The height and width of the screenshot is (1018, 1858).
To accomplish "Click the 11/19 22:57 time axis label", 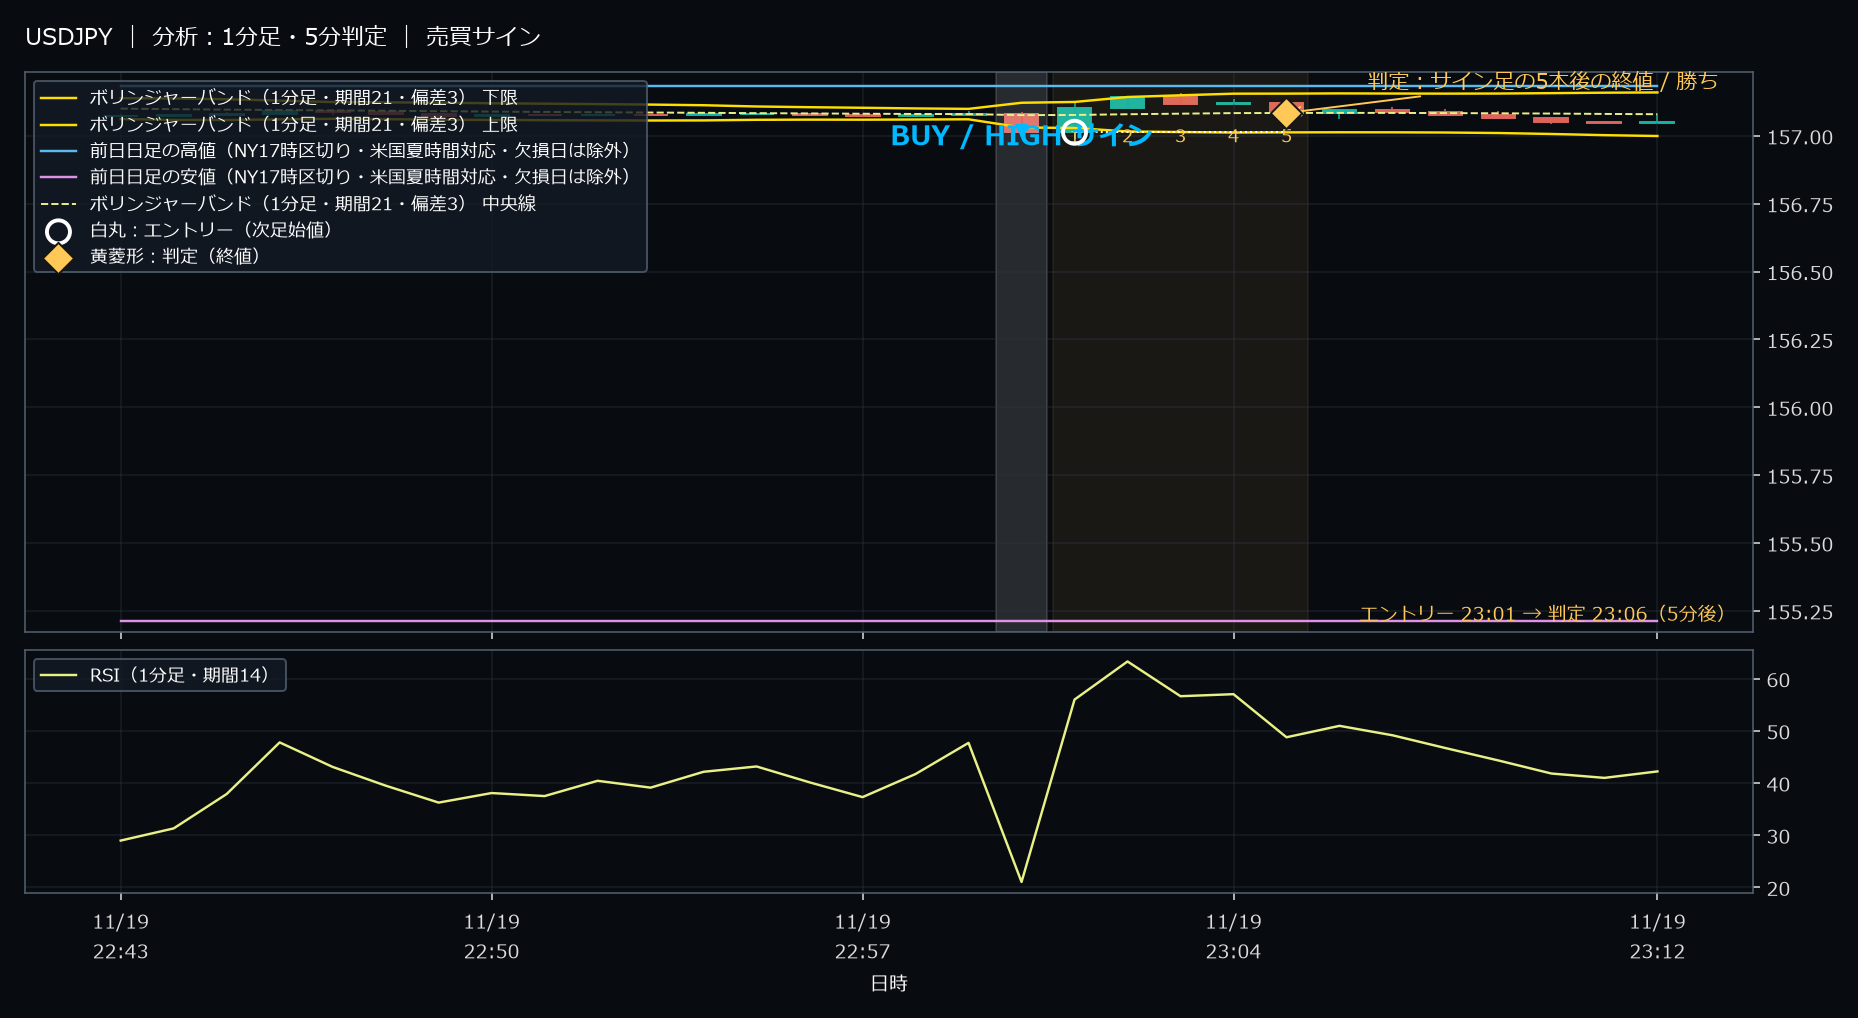I will coord(863,936).
